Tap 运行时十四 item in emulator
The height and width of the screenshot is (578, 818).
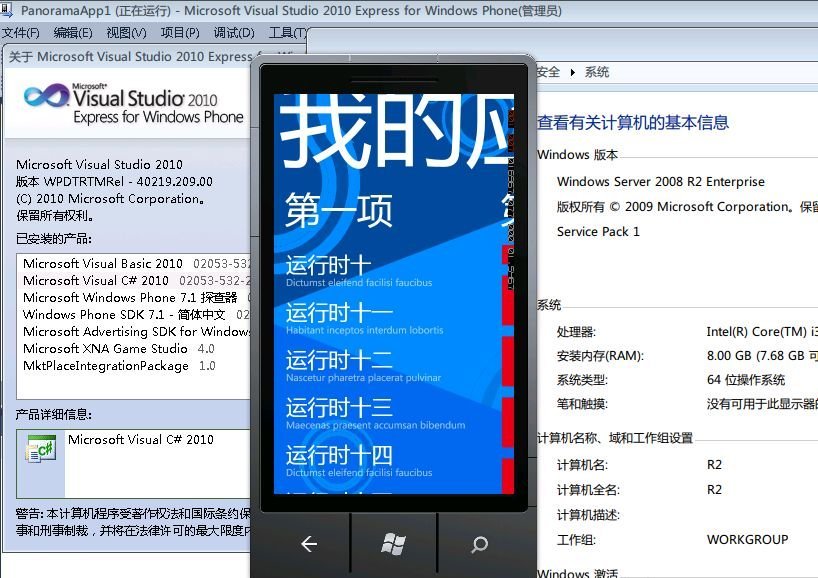pyautogui.click(x=359, y=461)
